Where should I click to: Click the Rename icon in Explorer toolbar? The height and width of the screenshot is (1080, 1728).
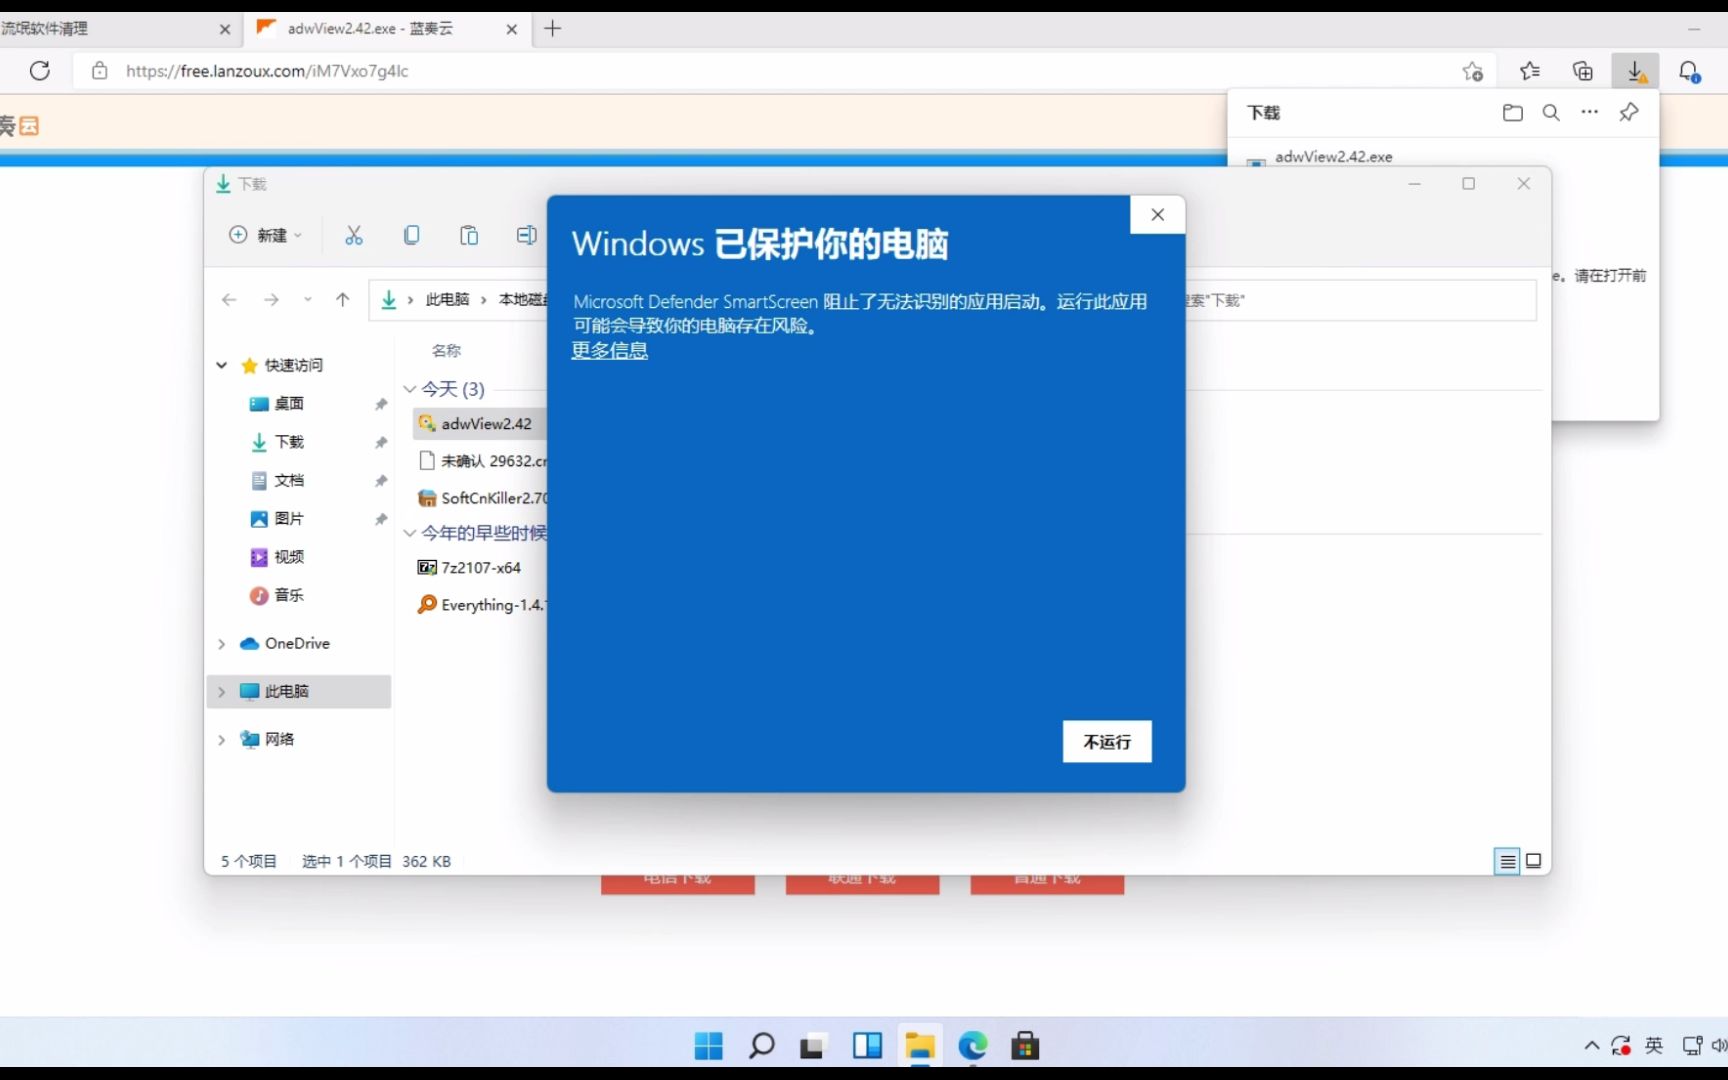tap(526, 235)
